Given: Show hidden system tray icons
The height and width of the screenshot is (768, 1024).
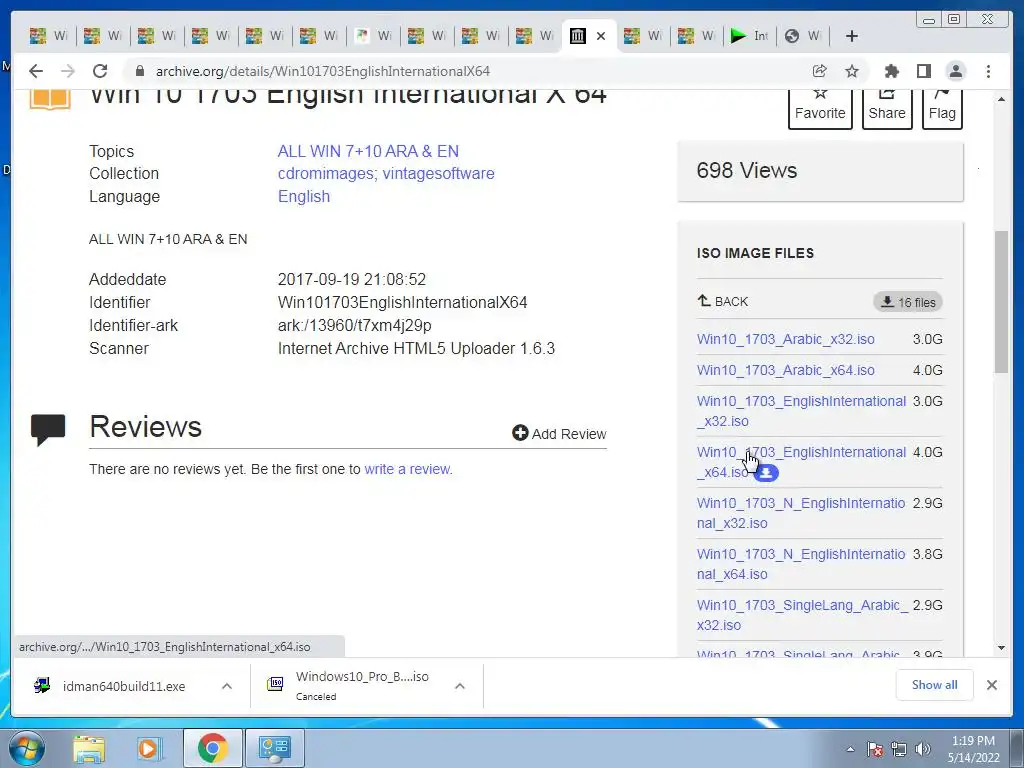Looking at the screenshot, I should coord(850,749).
